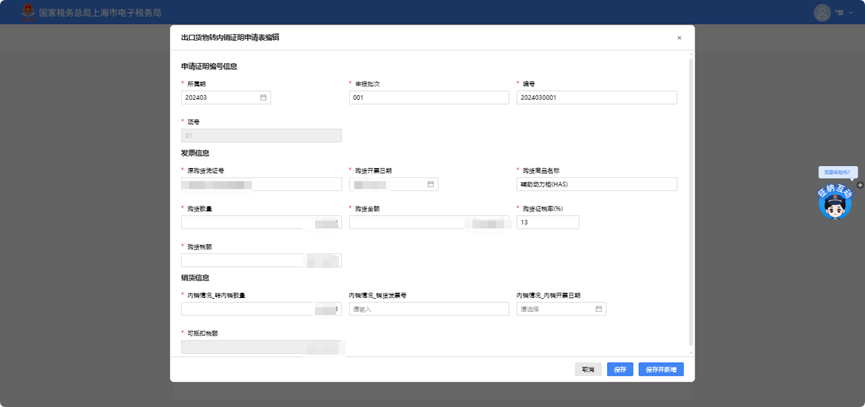Open the 内销开票日期 date picker
The image size is (865, 407).
555,309
